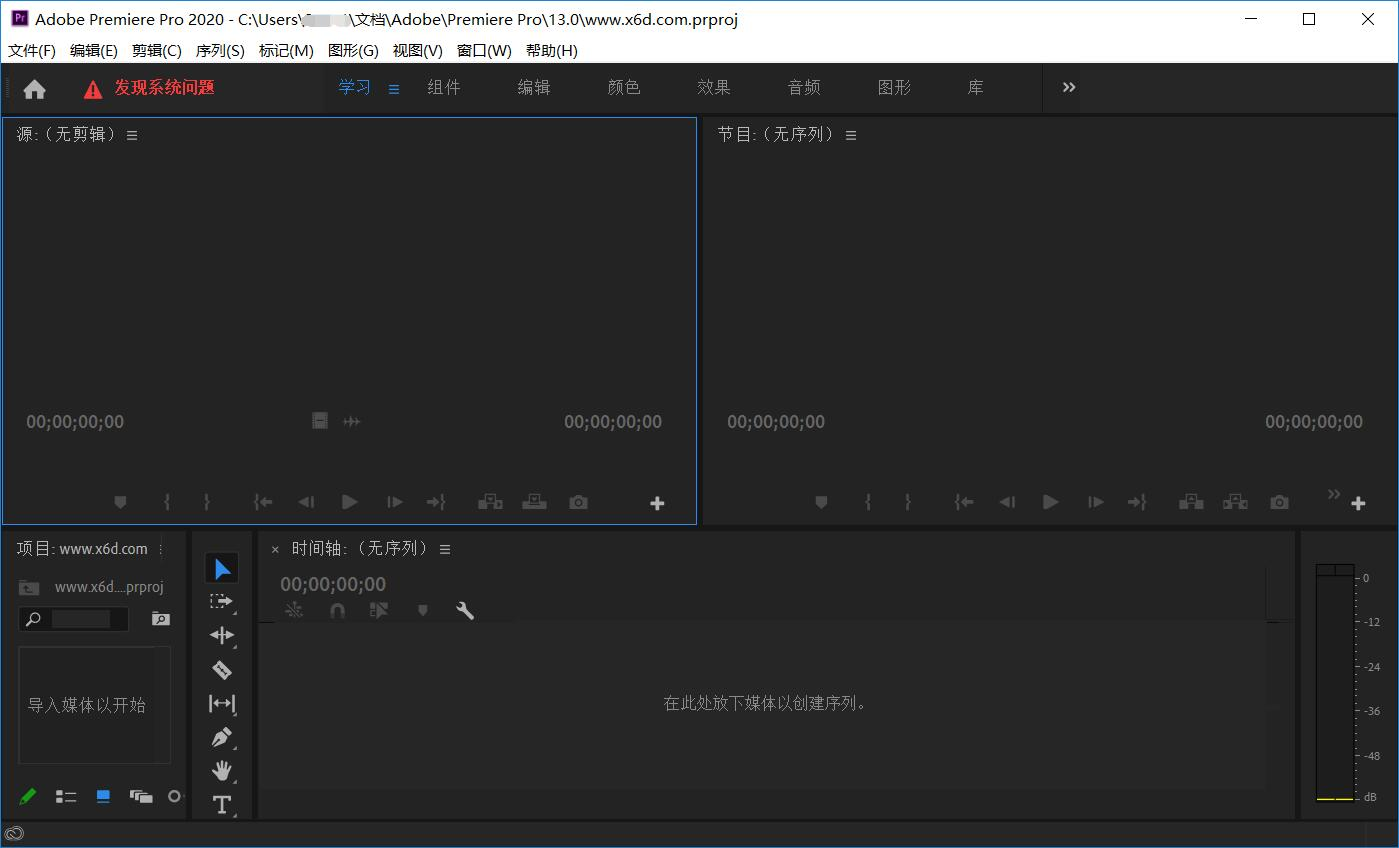Open the 学习 workspace menu icon
The image size is (1399, 848).
pyautogui.click(x=394, y=89)
